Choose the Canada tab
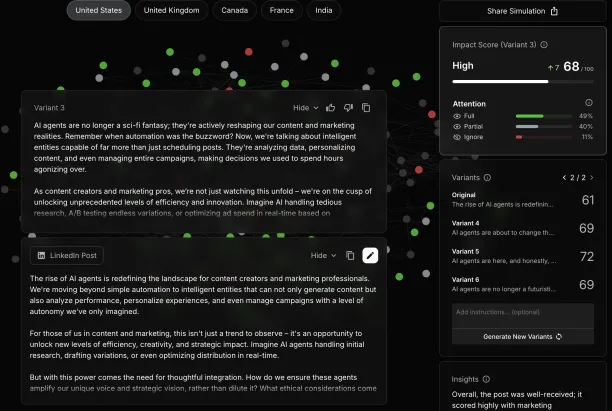Viewport: 612px width, 411px height. [x=235, y=11]
